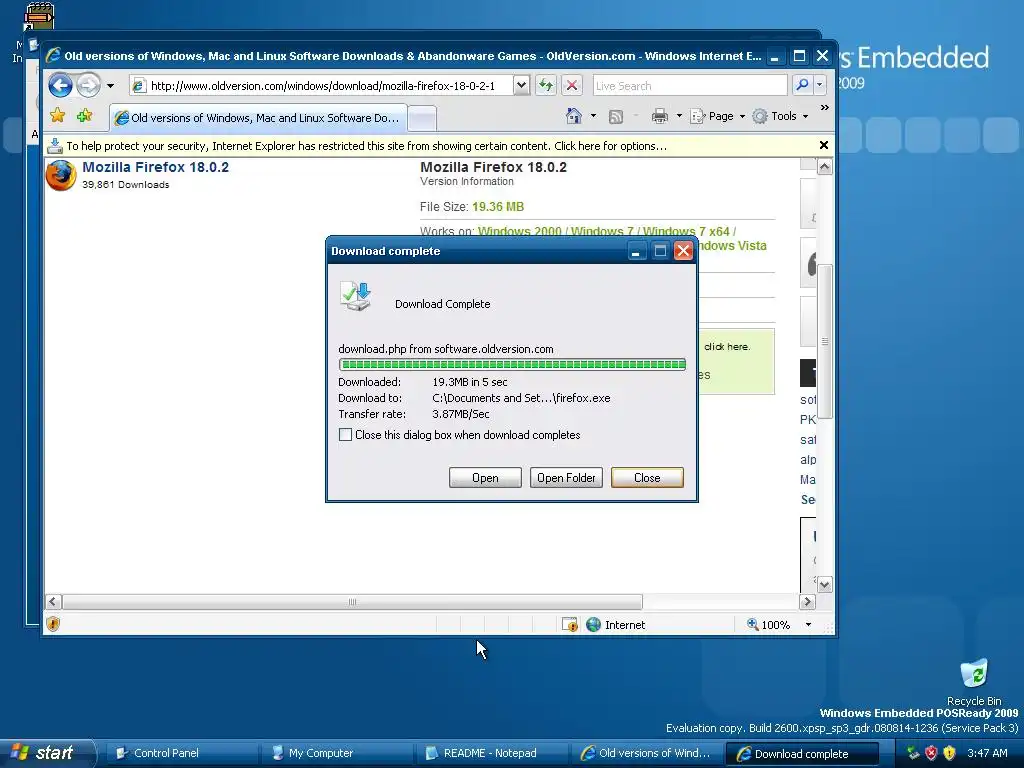This screenshot has width=1024, height=768.
Task: Expand the Print options dropdown arrow
Action: [x=679, y=116]
